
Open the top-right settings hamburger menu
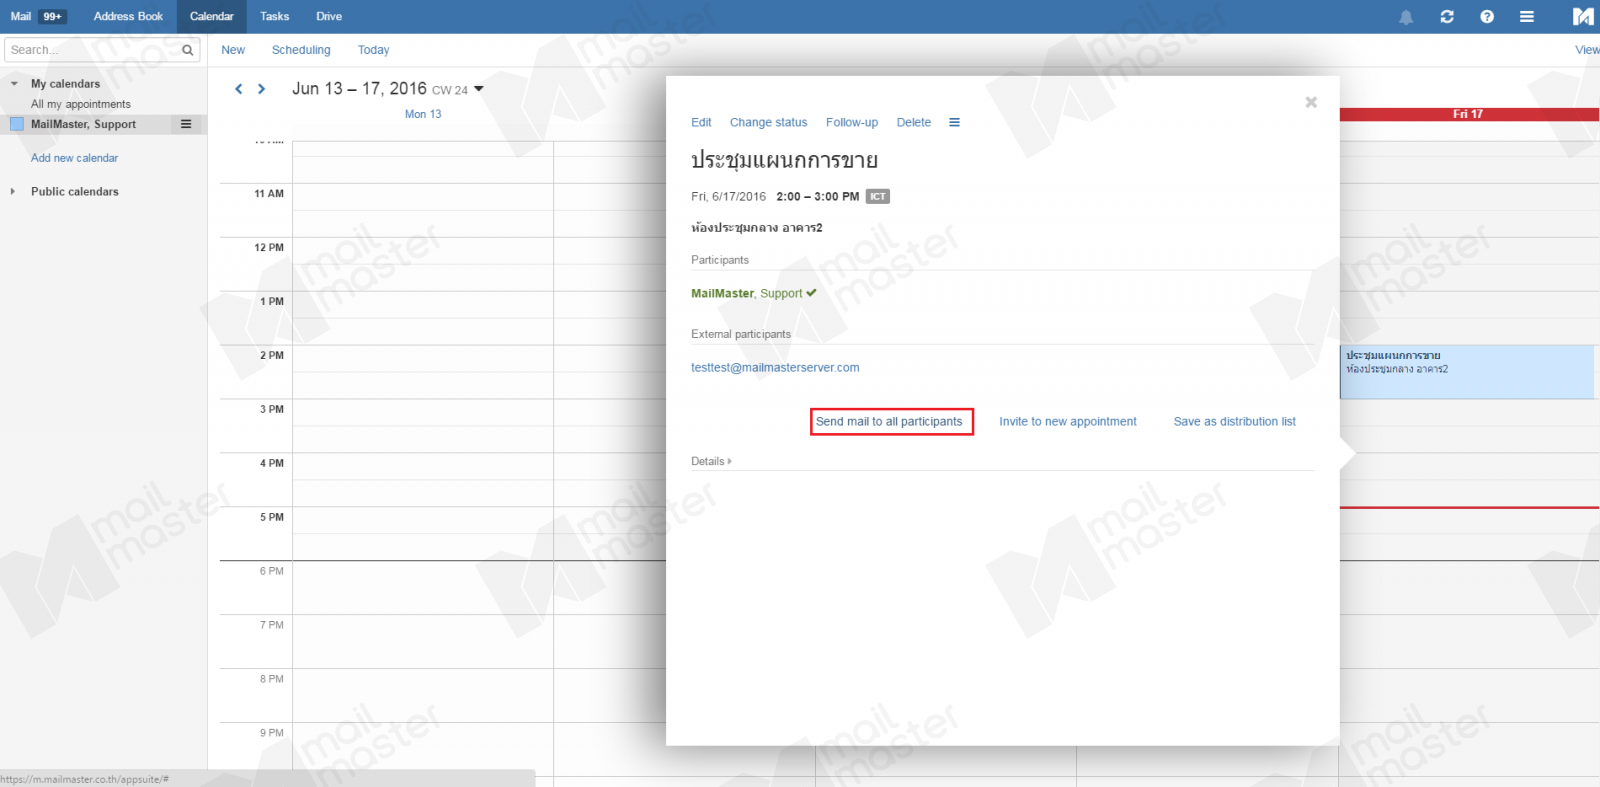(1527, 17)
